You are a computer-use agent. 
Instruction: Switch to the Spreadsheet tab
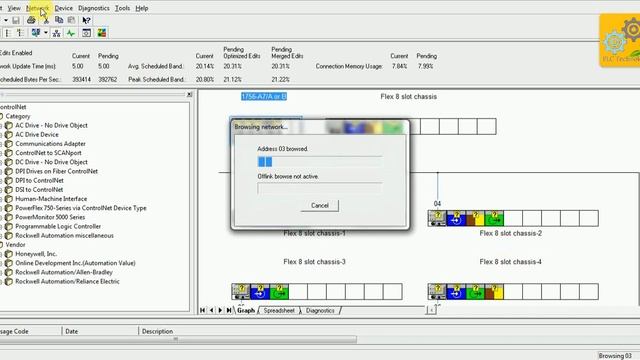[279, 311]
